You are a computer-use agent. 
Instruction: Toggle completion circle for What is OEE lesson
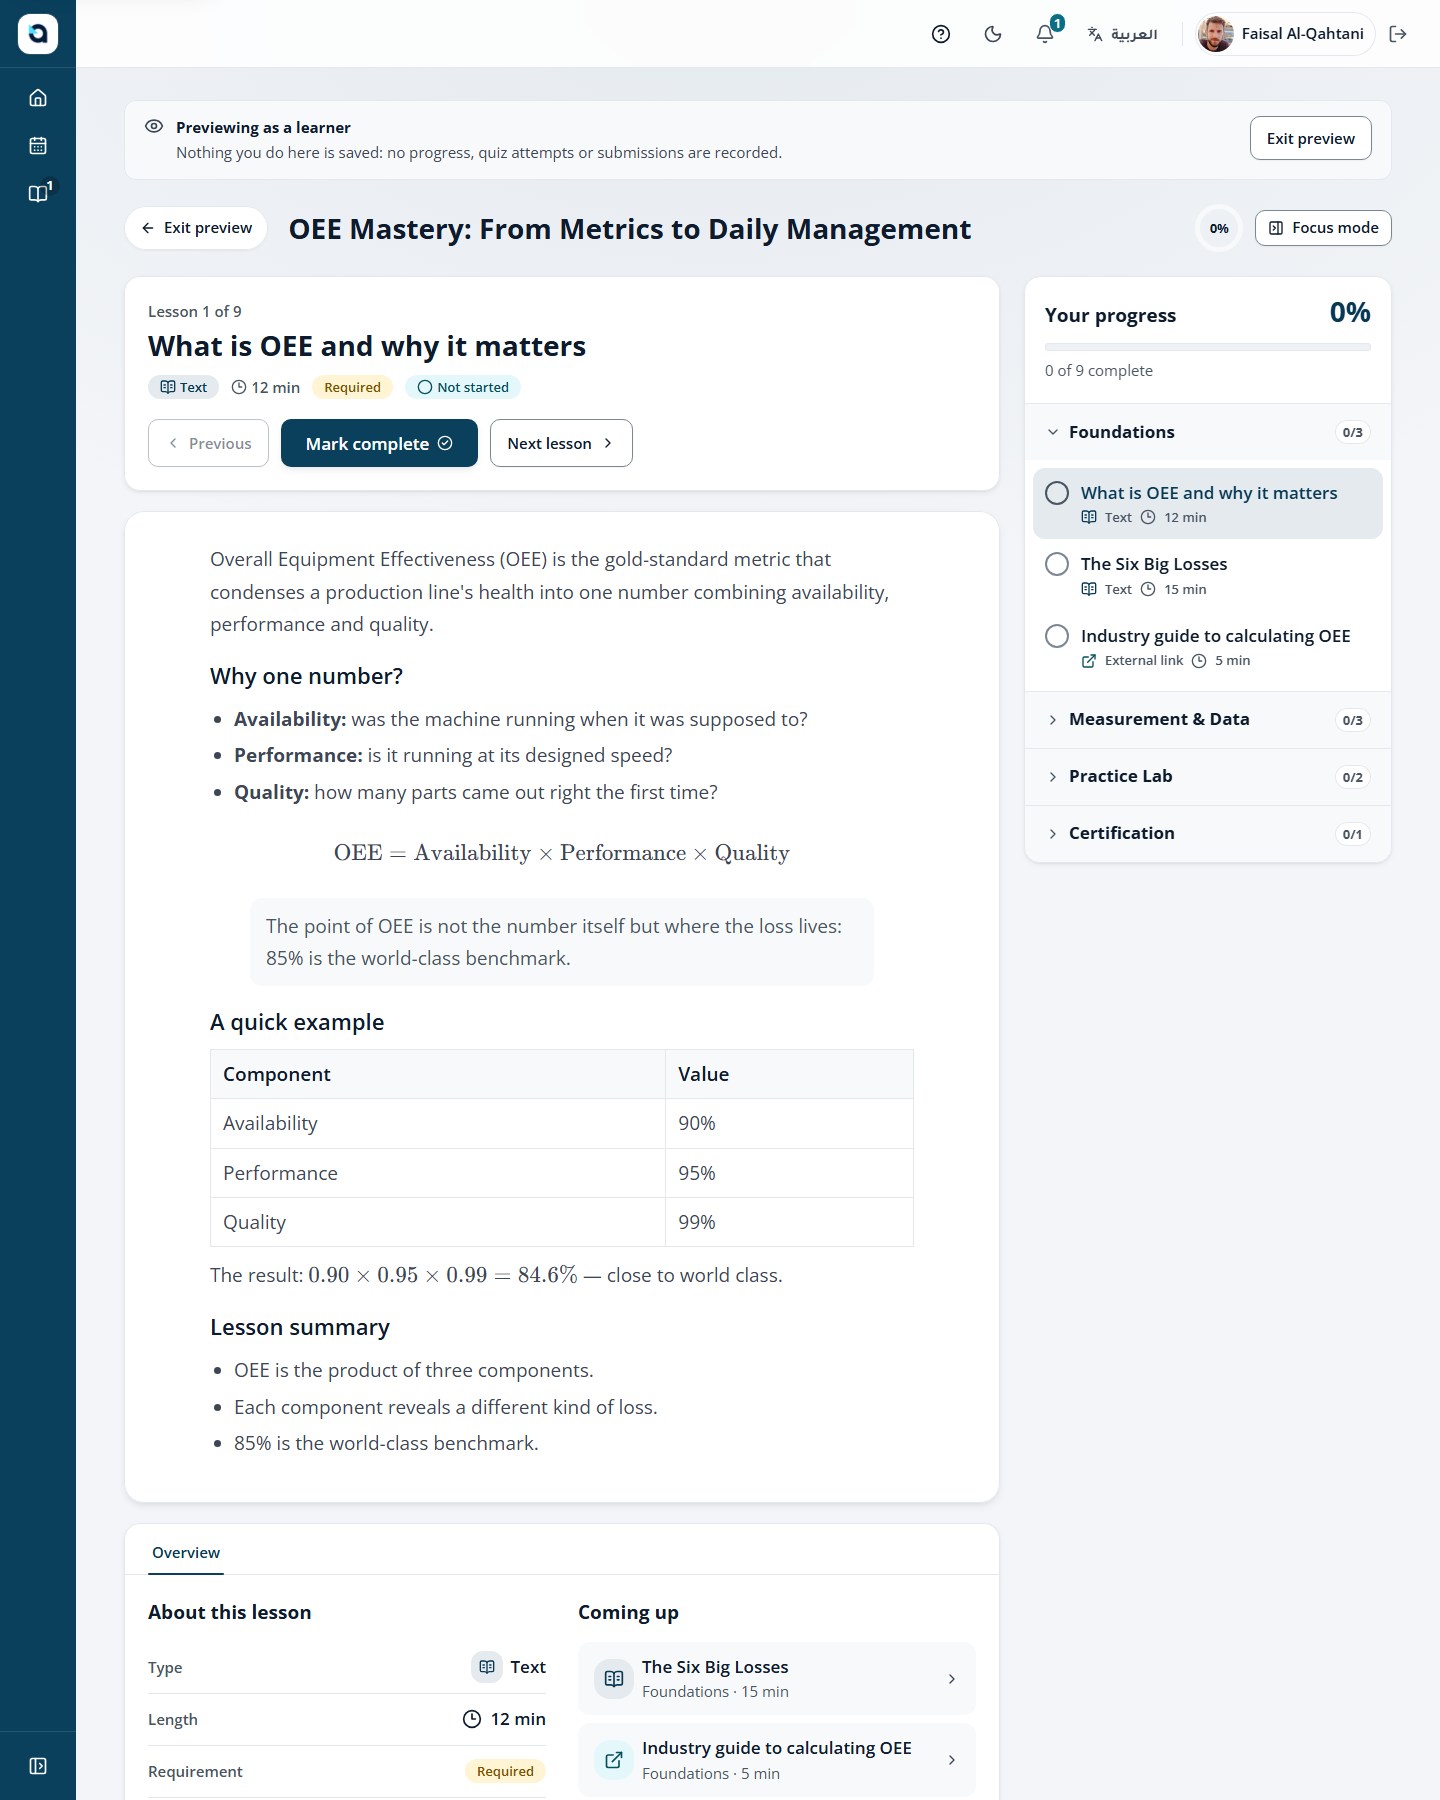click(x=1057, y=493)
